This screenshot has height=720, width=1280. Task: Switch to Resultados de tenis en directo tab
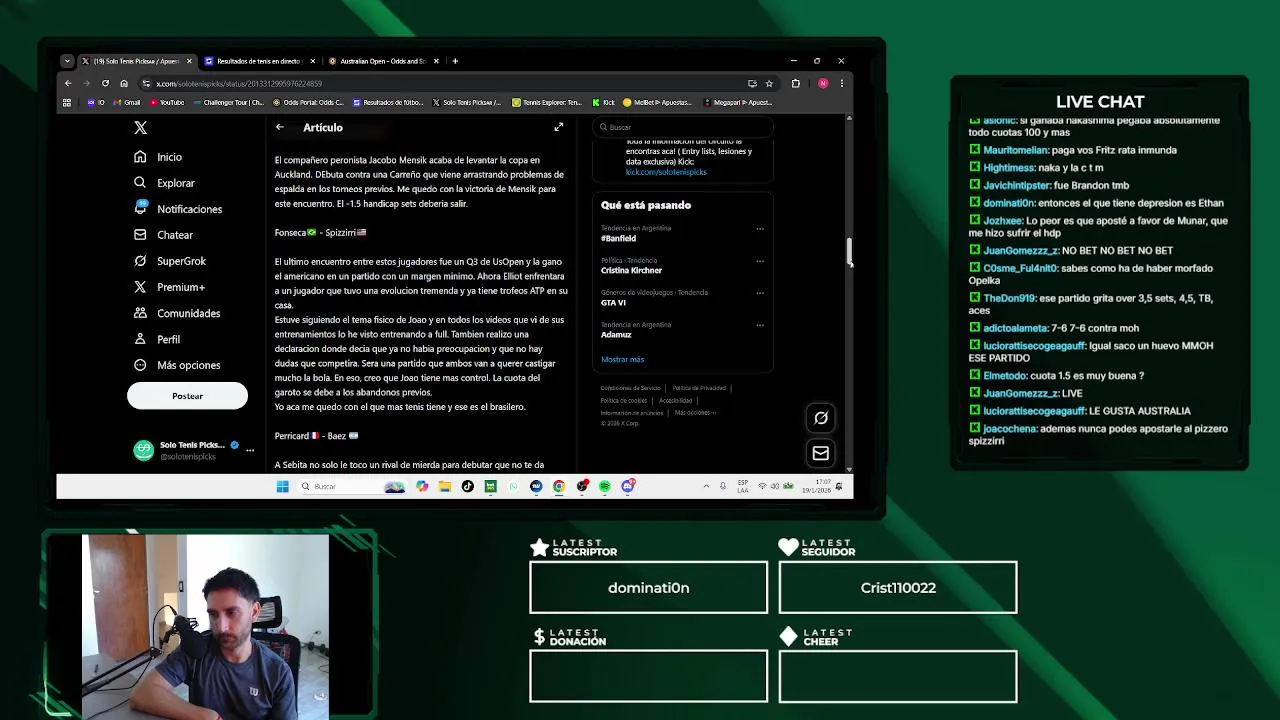(259, 61)
